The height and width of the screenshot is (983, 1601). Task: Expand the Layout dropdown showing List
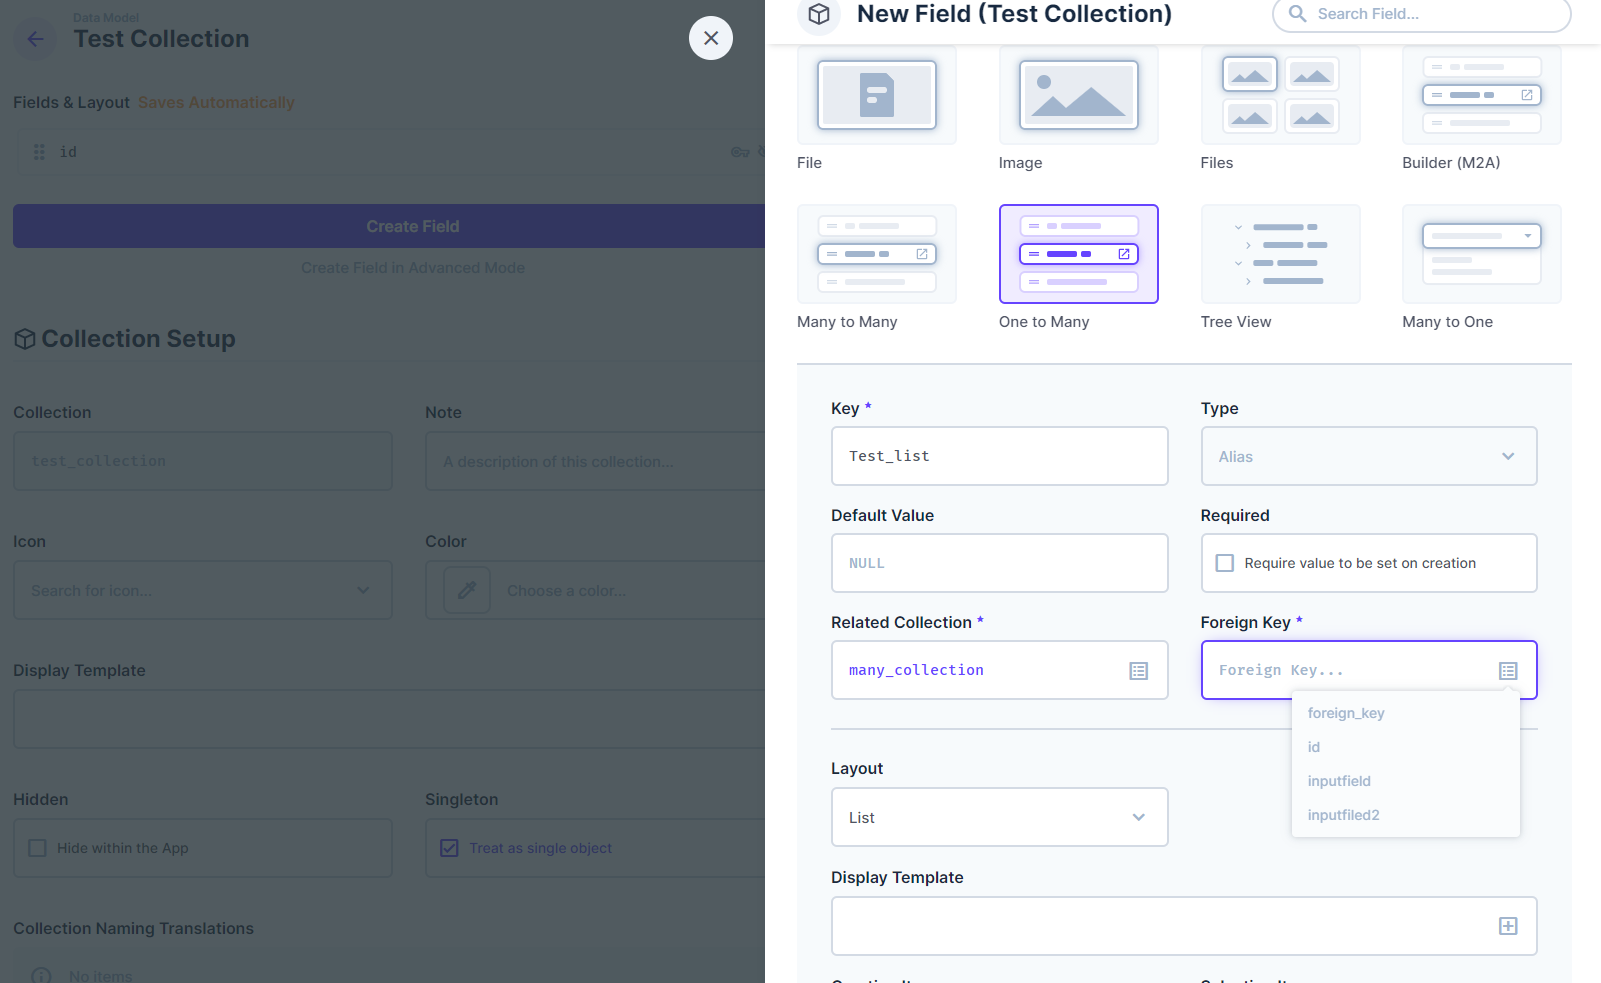[x=999, y=817]
